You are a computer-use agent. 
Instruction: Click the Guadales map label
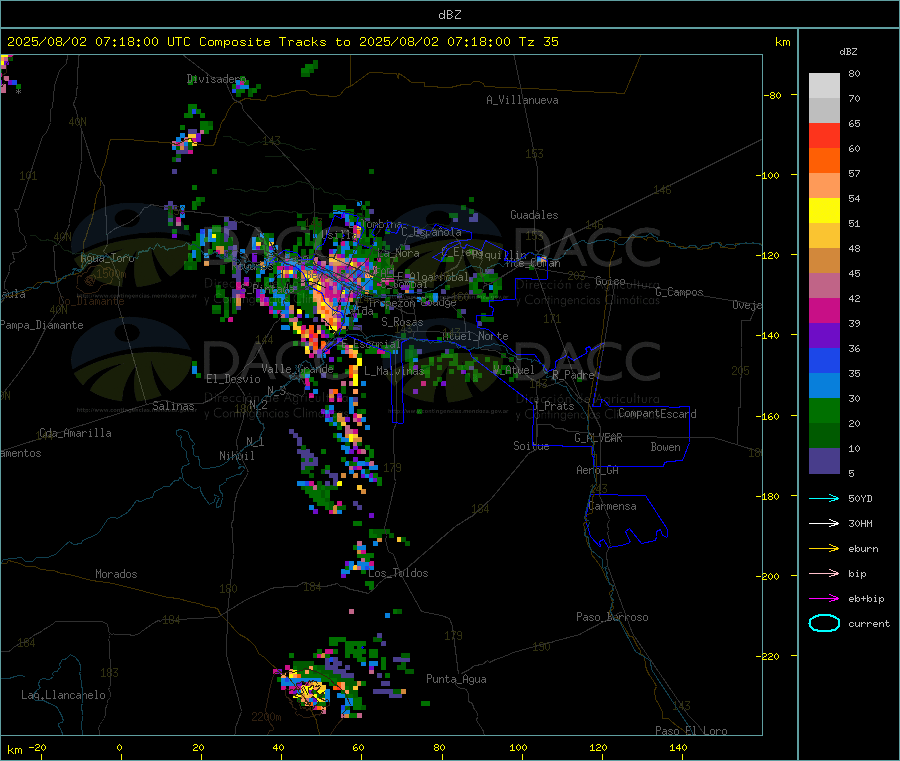[x=534, y=215]
